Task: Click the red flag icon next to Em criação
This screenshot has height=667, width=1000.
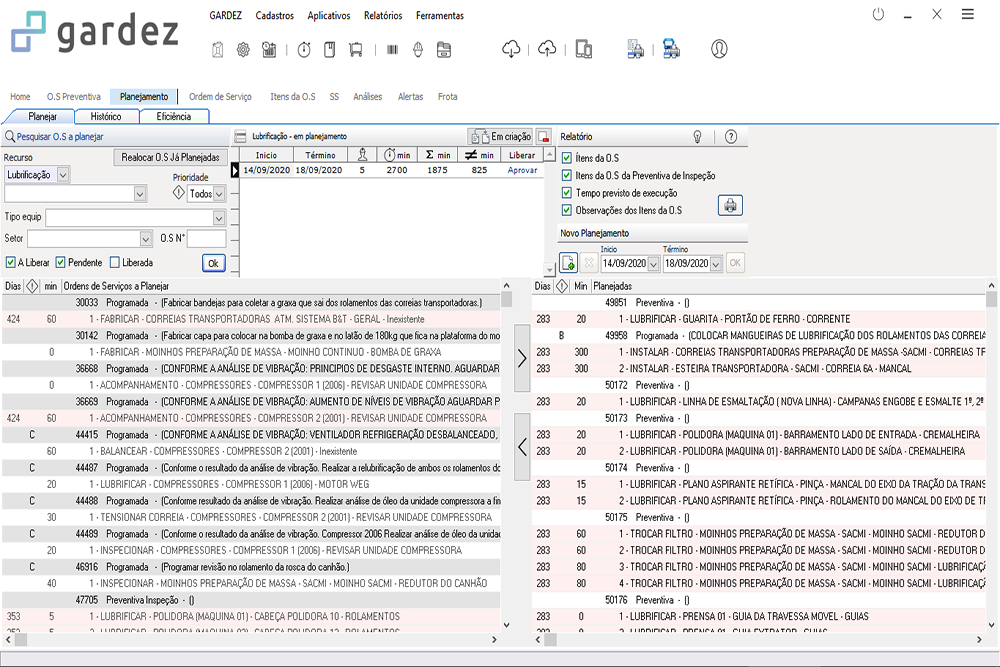Action: tap(544, 136)
